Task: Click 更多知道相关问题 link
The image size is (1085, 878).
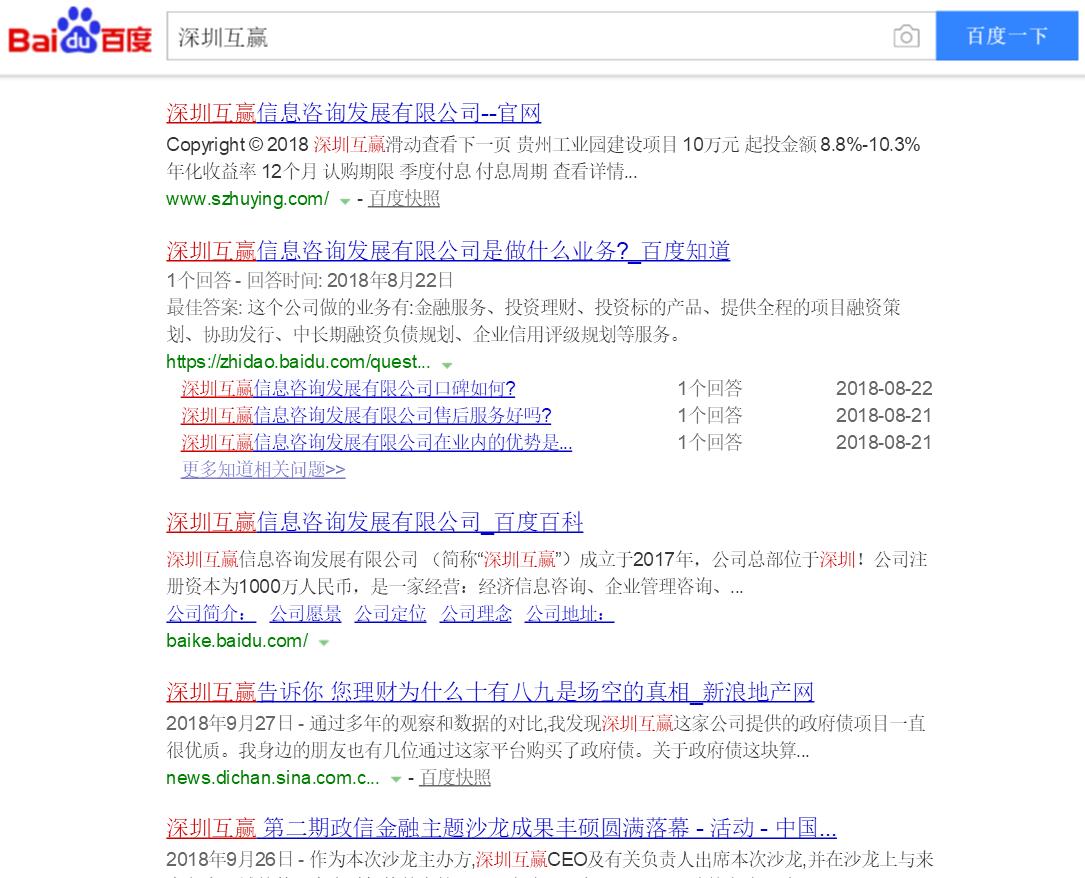Action: [262, 469]
